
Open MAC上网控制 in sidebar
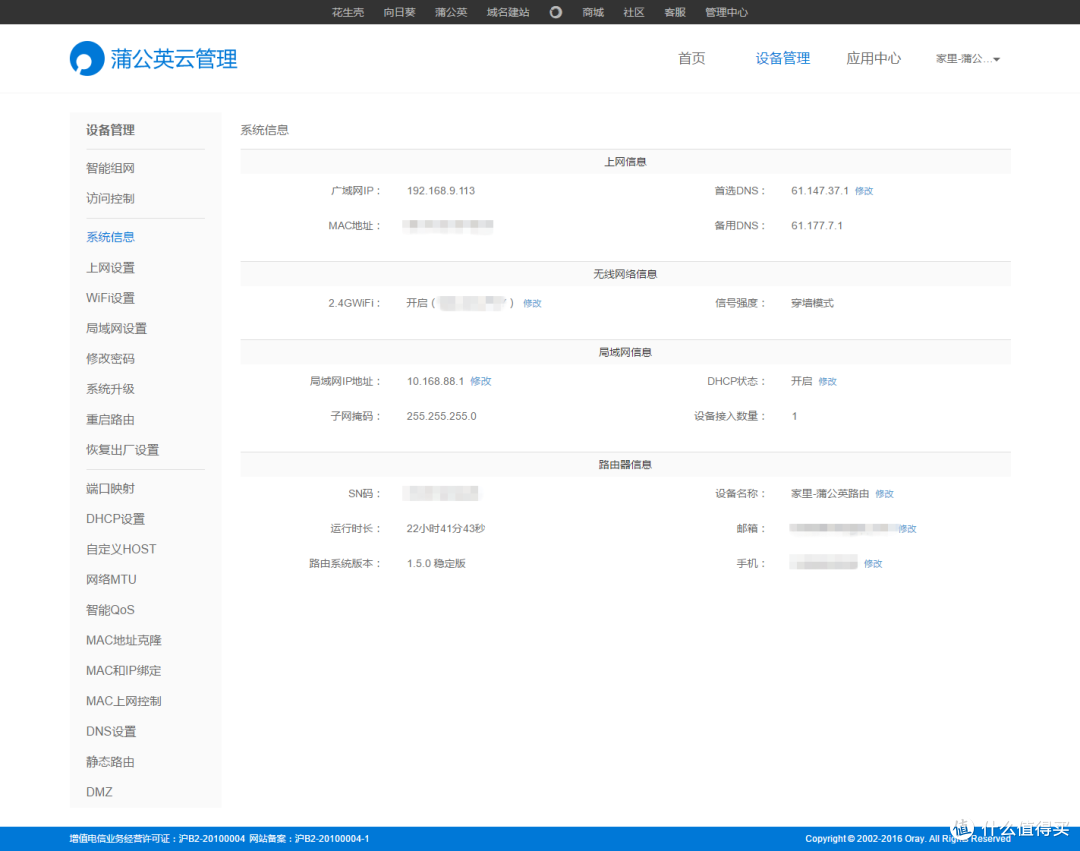click(x=123, y=701)
